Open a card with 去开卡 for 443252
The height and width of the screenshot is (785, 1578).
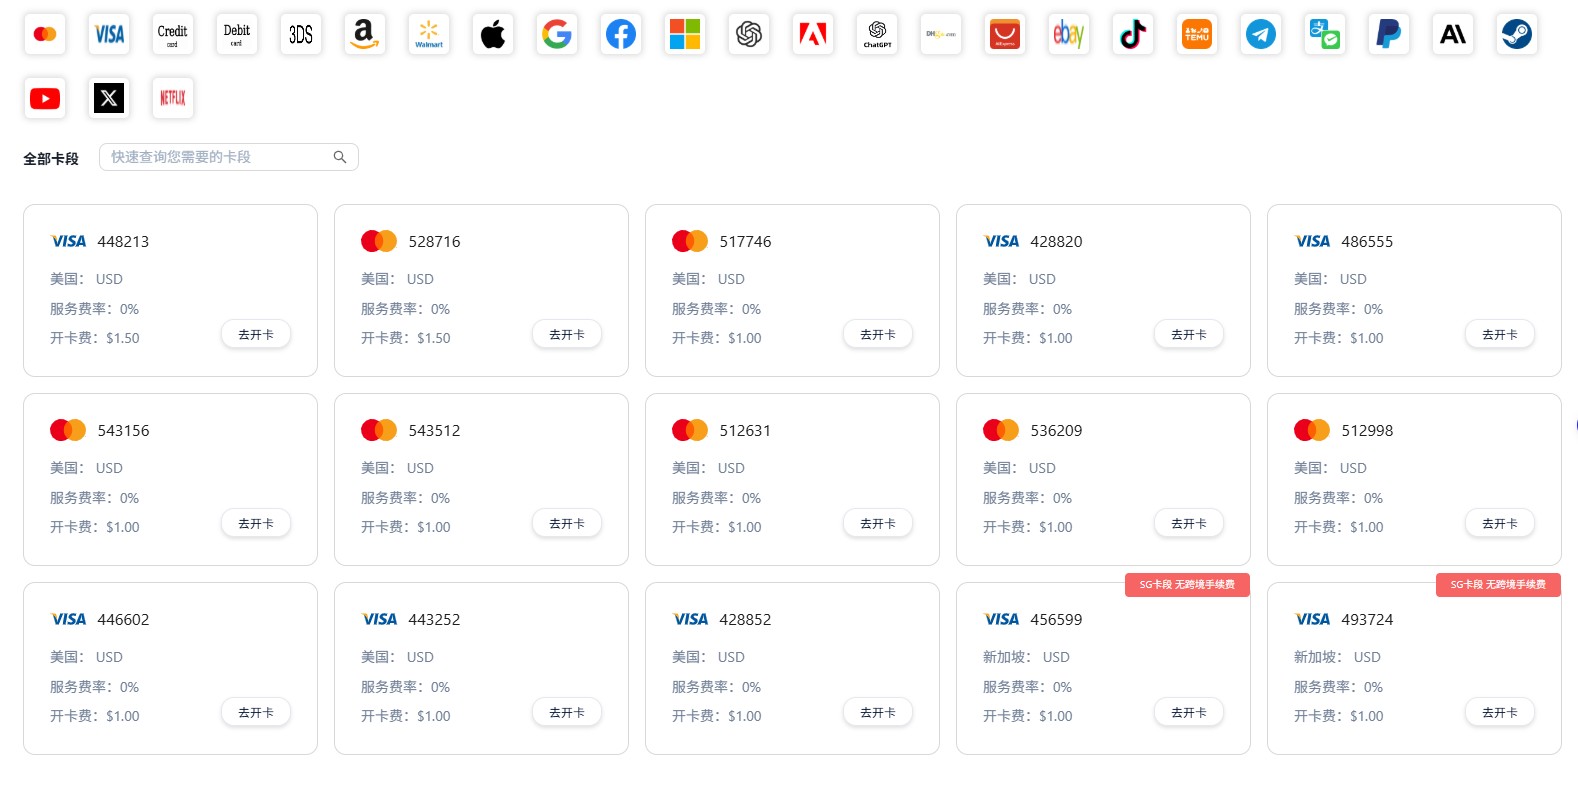[x=567, y=713]
